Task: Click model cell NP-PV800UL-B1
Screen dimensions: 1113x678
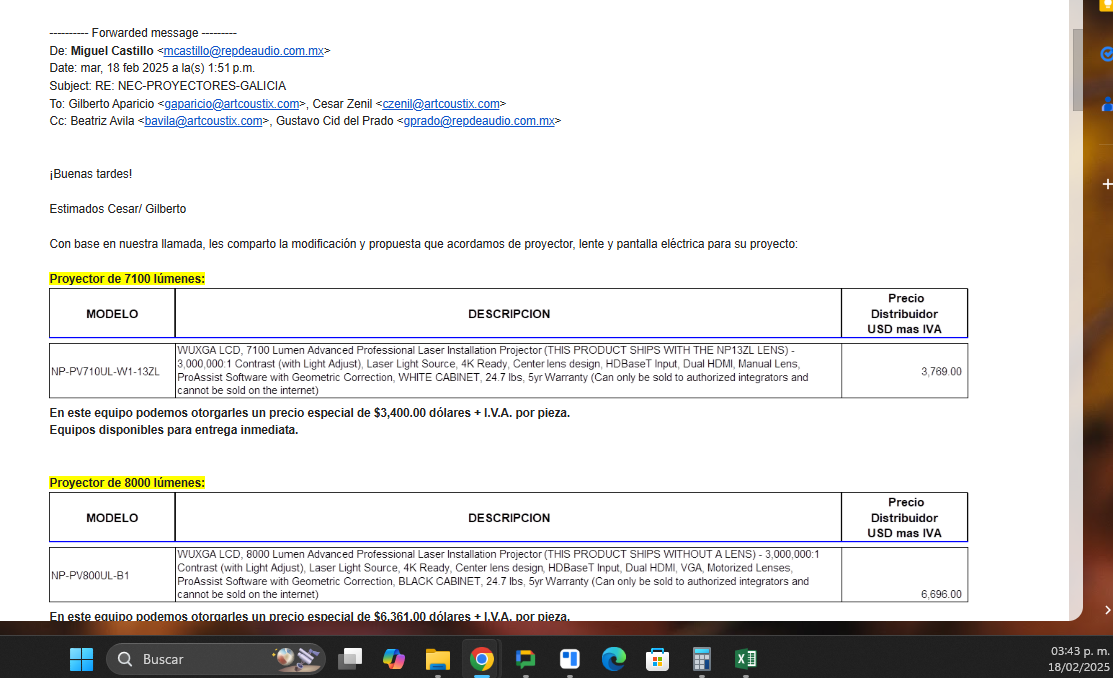Action: pyautogui.click(x=112, y=575)
